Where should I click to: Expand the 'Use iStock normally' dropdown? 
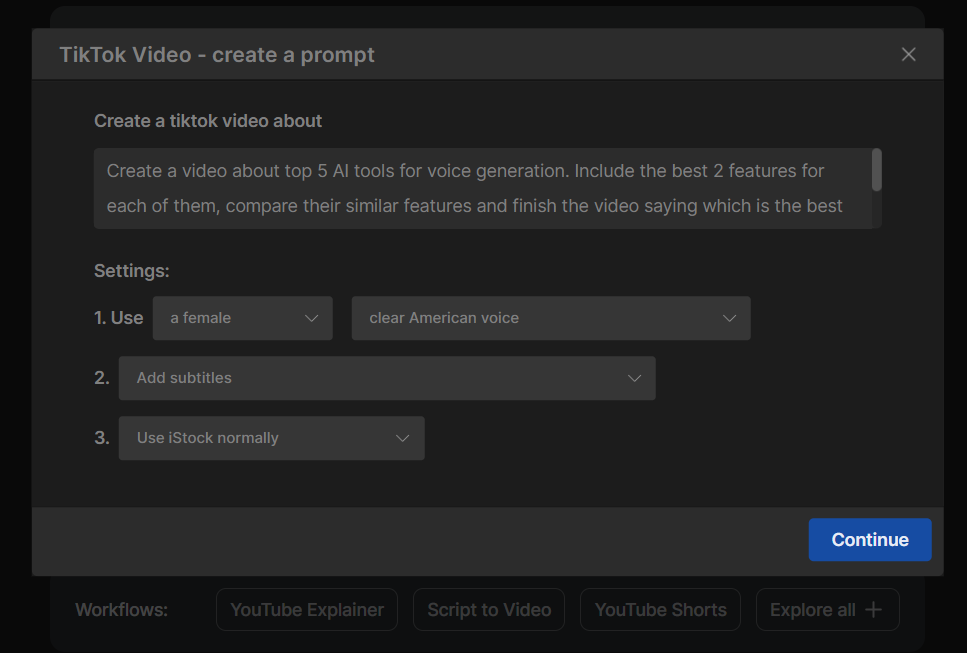[271, 438]
